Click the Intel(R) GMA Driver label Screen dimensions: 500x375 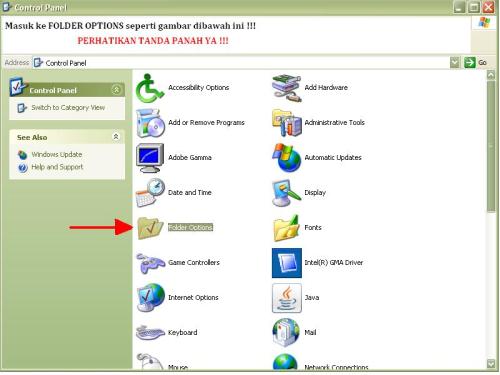click(334, 263)
